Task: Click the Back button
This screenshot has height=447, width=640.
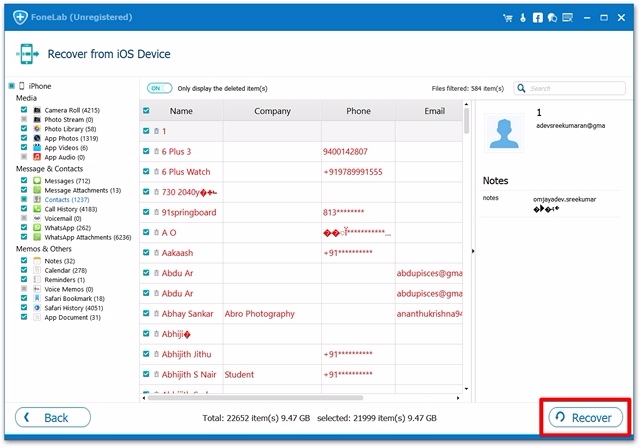Action: pyautogui.click(x=53, y=417)
